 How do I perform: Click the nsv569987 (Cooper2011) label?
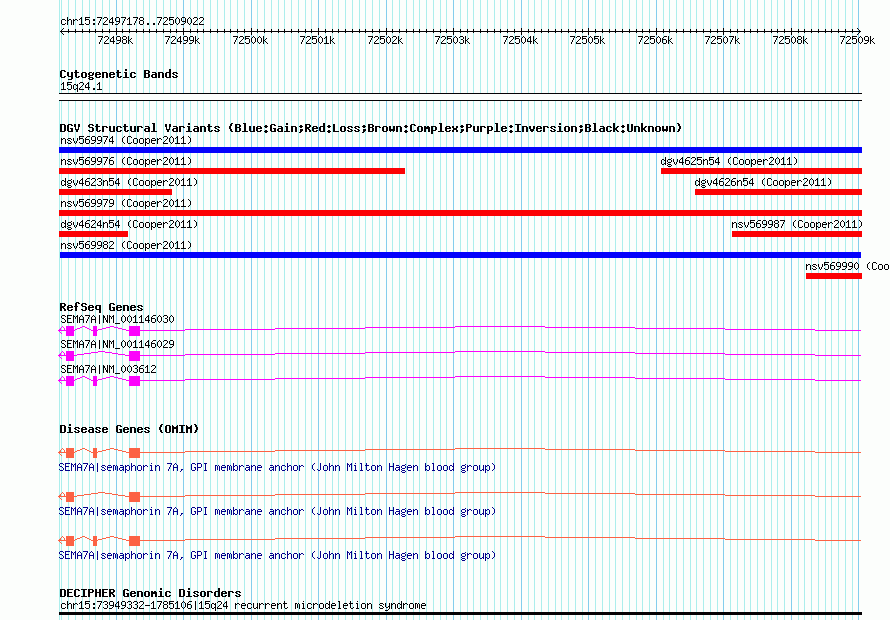(797, 224)
